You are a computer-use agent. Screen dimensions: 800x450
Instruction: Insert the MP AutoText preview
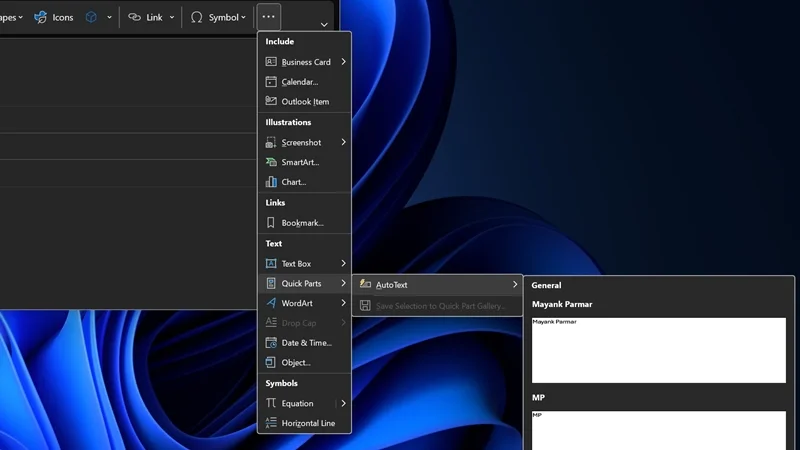pyautogui.click(x=659, y=430)
